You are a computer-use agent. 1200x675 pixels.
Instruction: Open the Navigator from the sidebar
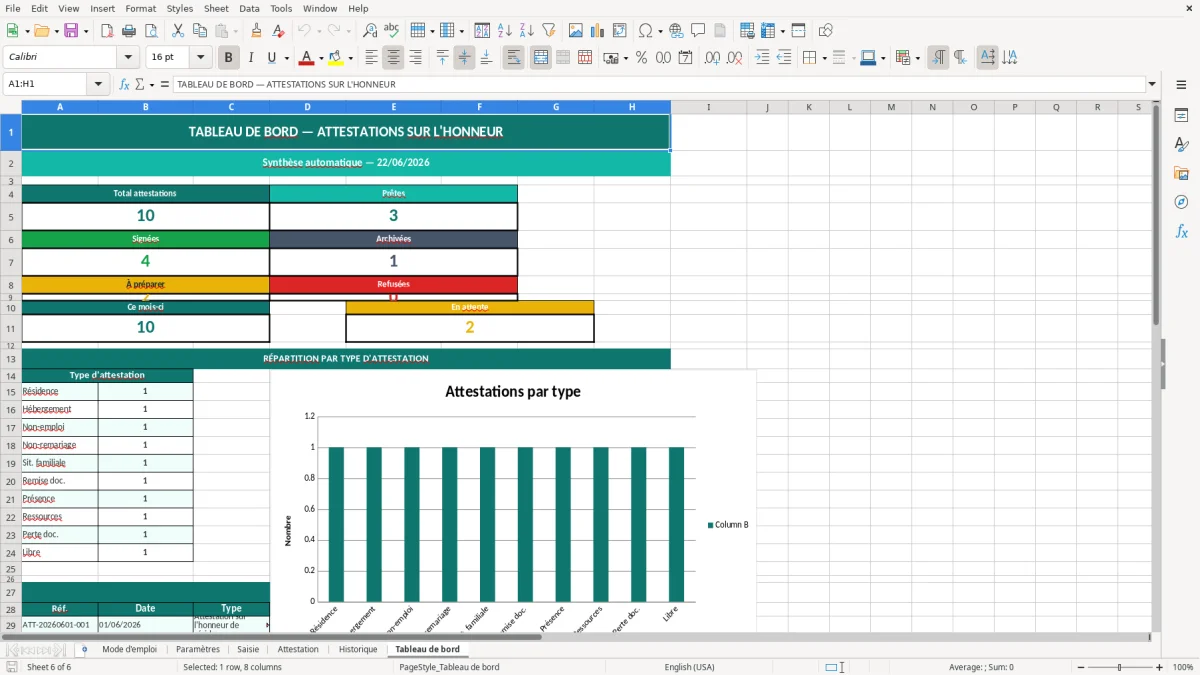click(x=1181, y=202)
